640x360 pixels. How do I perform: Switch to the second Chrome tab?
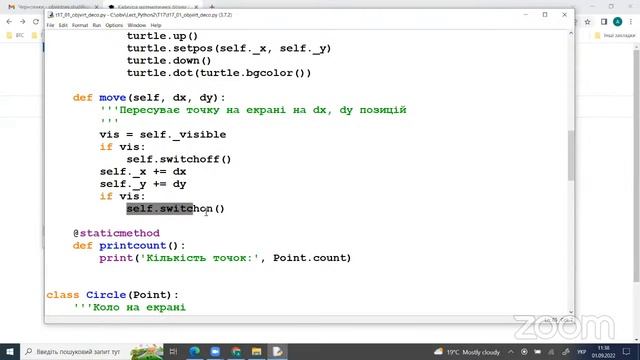[153, 7]
